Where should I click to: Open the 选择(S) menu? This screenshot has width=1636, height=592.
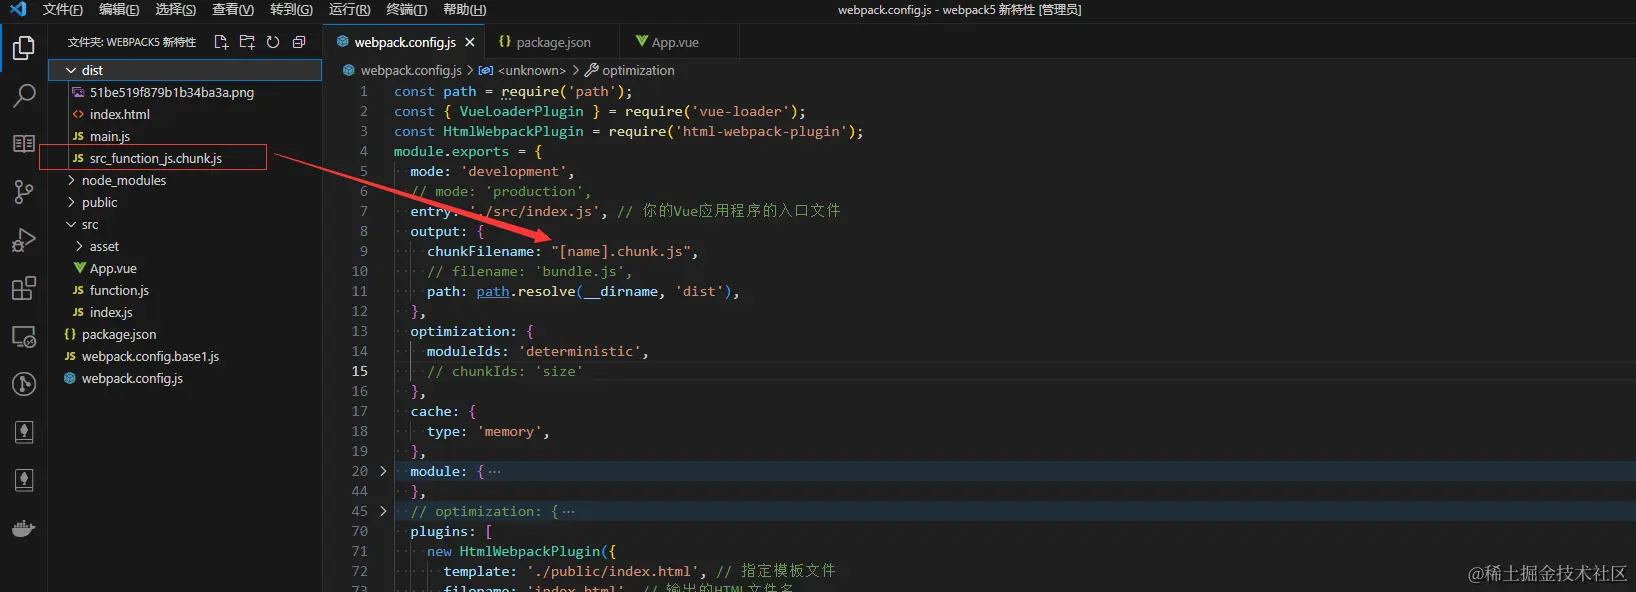[176, 9]
